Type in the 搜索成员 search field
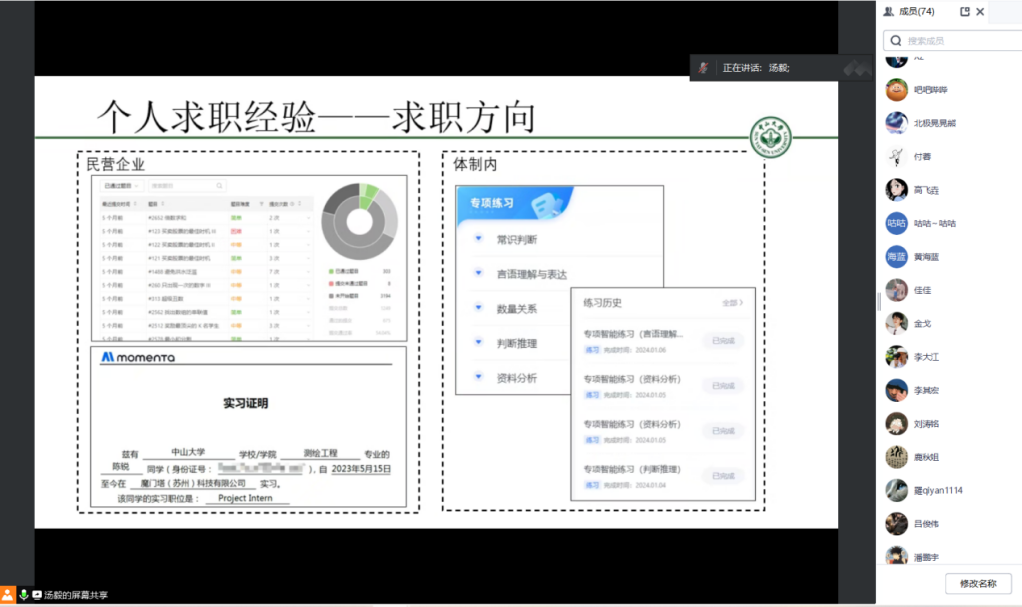1022x607 pixels. [x=955, y=41]
